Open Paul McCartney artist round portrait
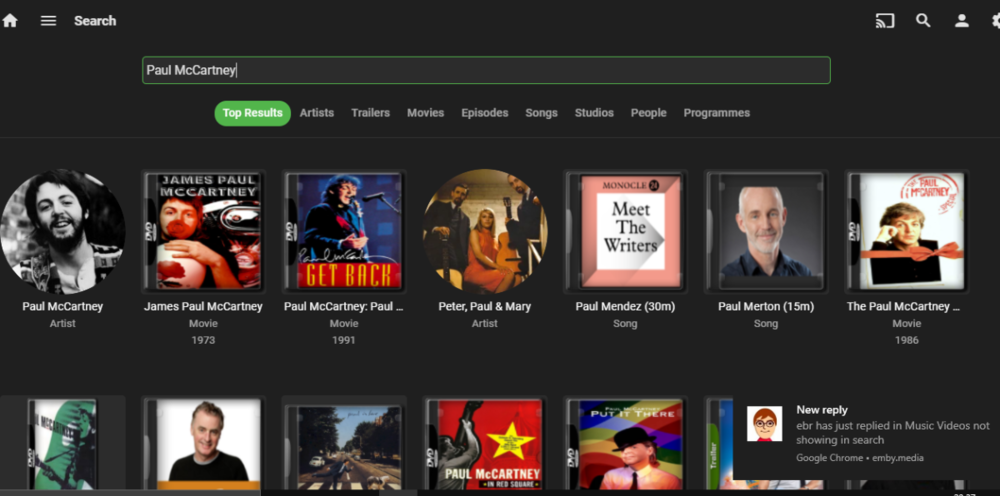 tap(63, 231)
